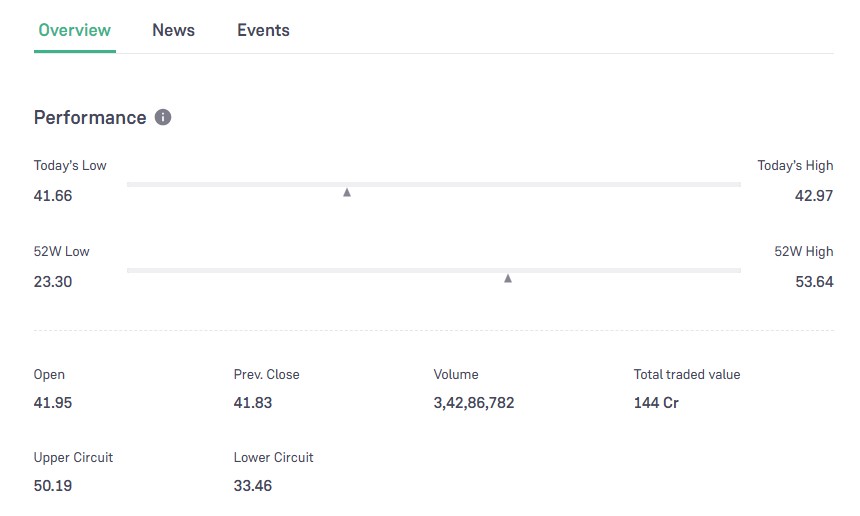Screen dimensions: 860x516
Task: Select the Overview tab
Action: pyautogui.click(x=74, y=30)
